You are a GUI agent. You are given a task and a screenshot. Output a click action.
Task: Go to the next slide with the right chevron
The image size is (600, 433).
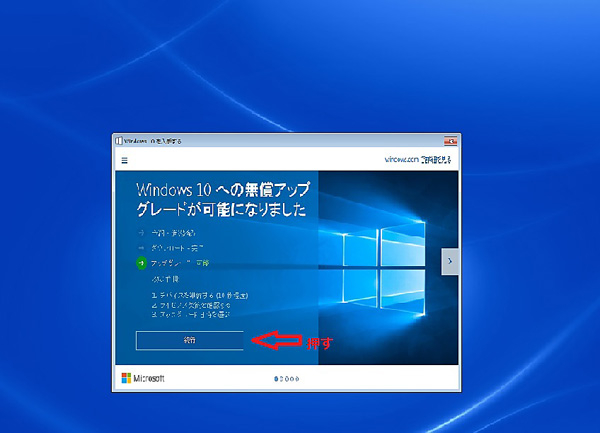point(450,261)
